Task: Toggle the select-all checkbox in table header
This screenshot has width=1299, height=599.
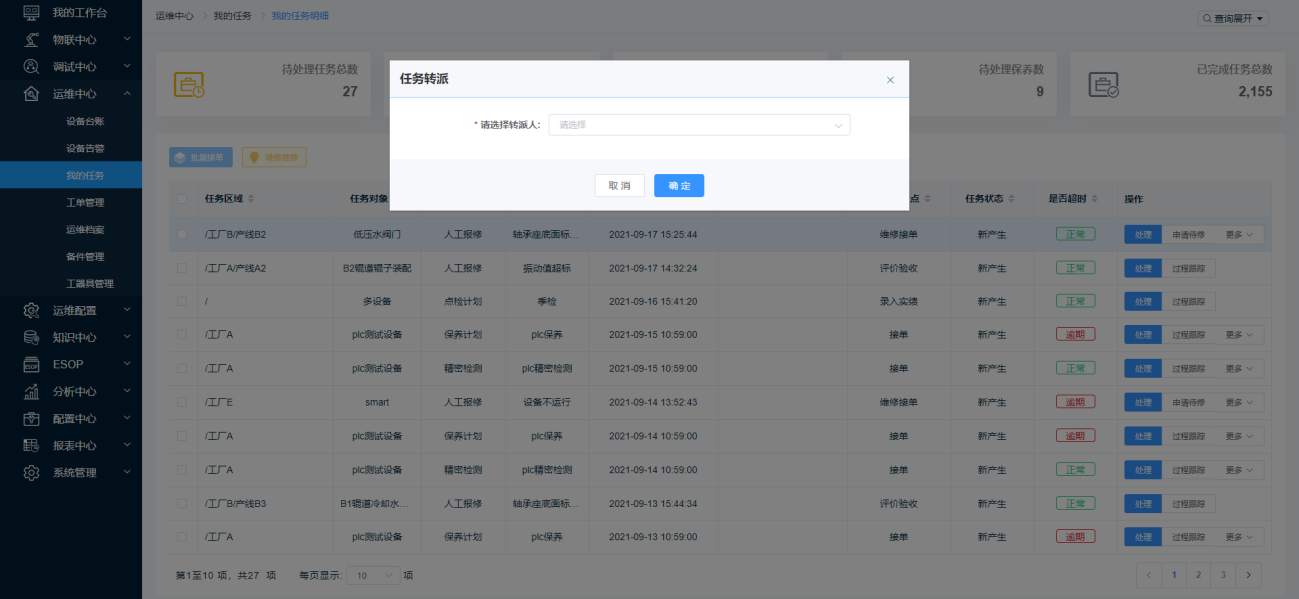Action: click(182, 199)
